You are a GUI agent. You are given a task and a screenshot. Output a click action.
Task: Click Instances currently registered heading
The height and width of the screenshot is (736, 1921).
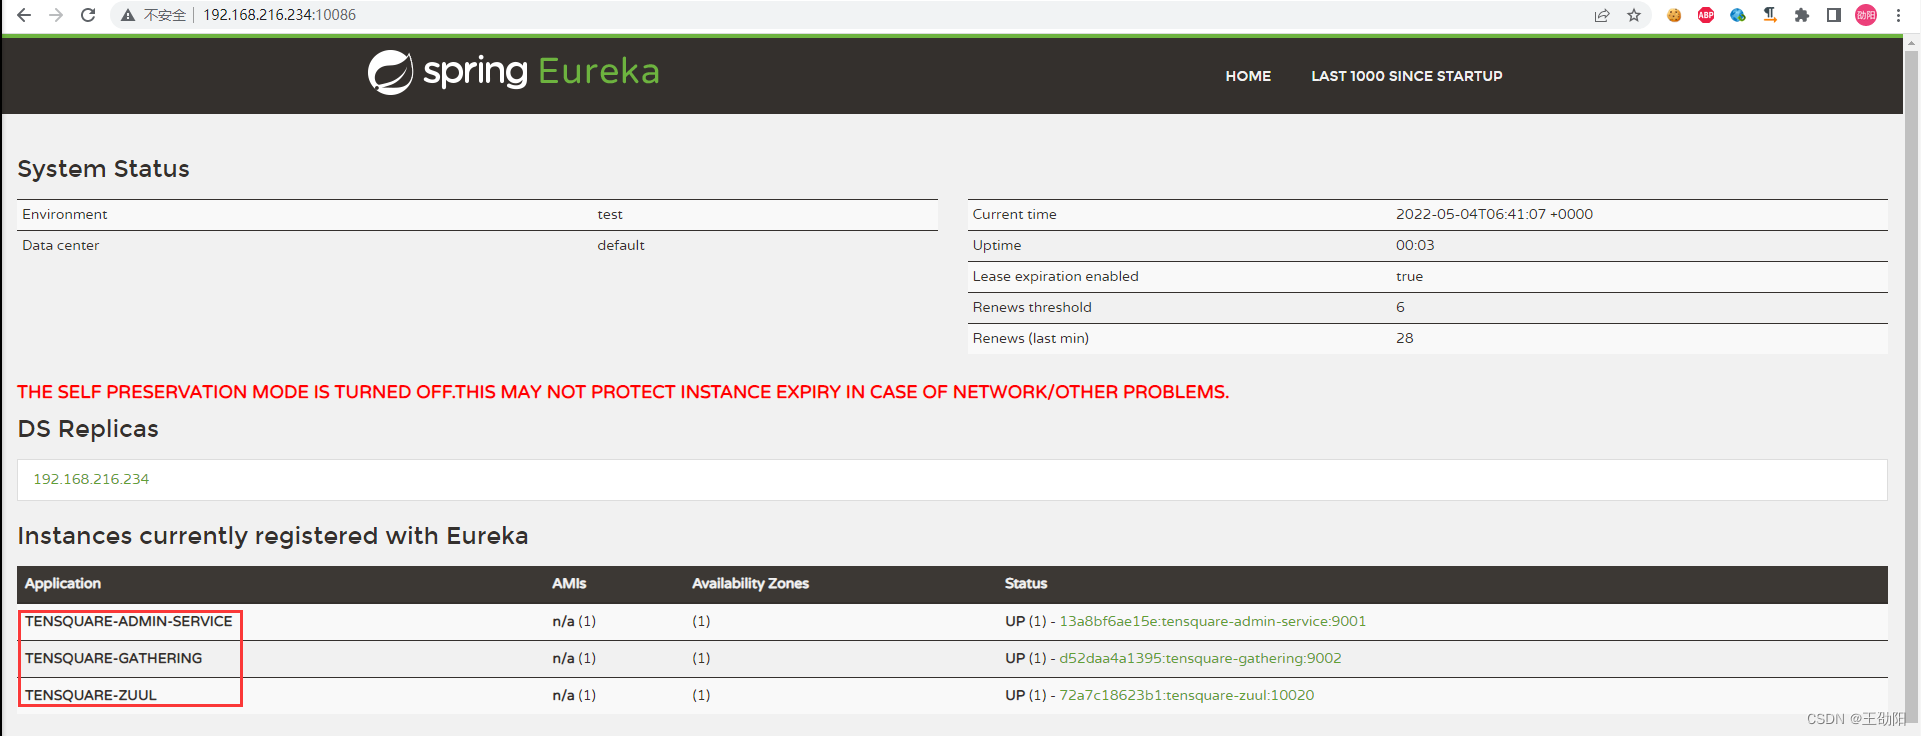[x=272, y=536]
